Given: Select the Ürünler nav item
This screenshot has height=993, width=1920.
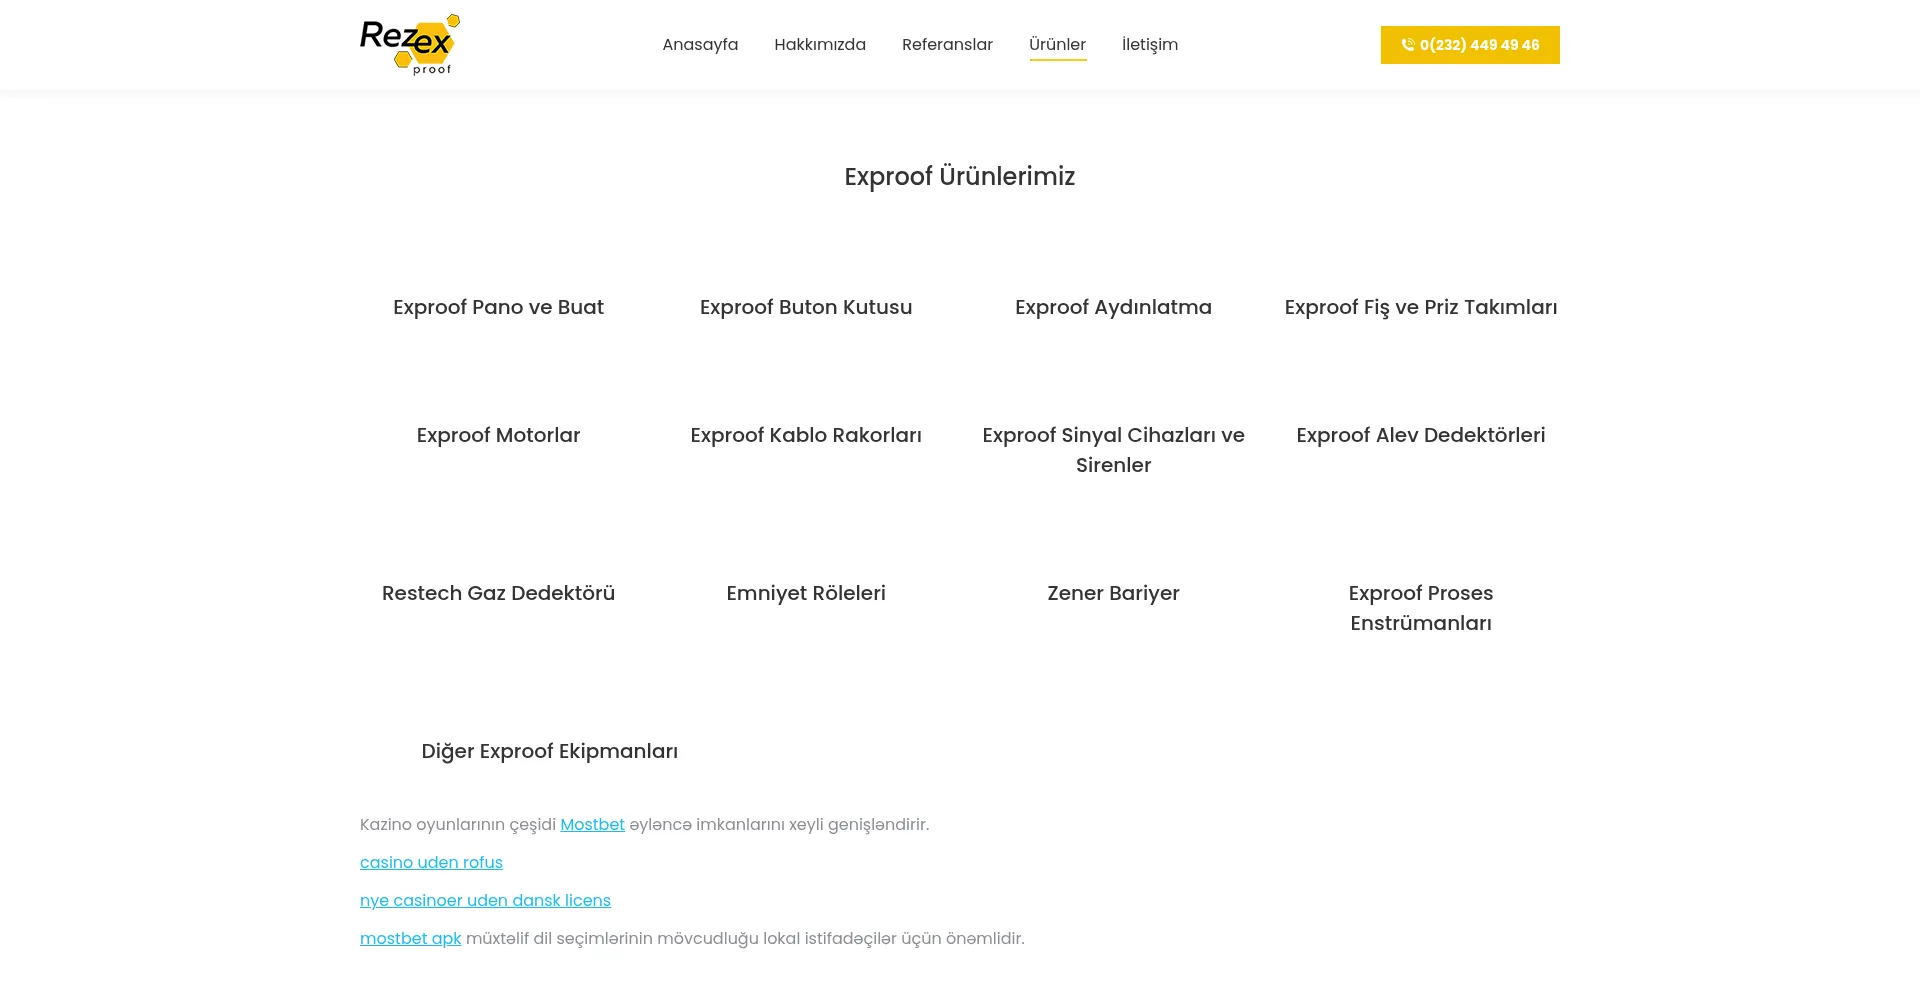Looking at the screenshot, I should tap(1057, 45).
